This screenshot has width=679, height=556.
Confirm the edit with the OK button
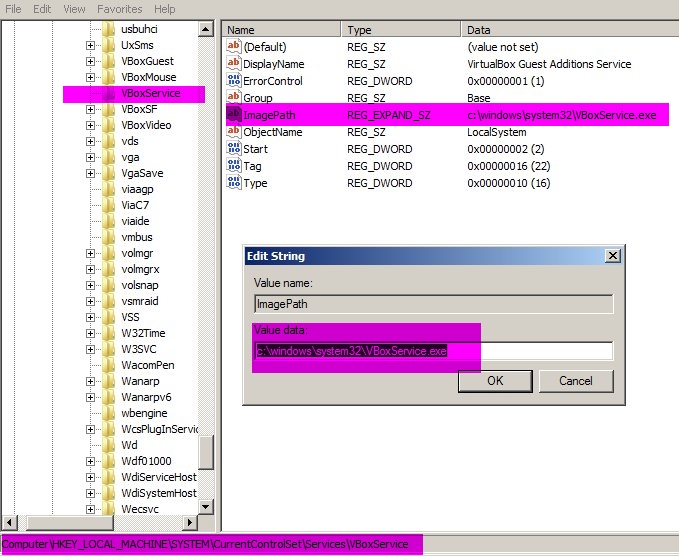495,381
